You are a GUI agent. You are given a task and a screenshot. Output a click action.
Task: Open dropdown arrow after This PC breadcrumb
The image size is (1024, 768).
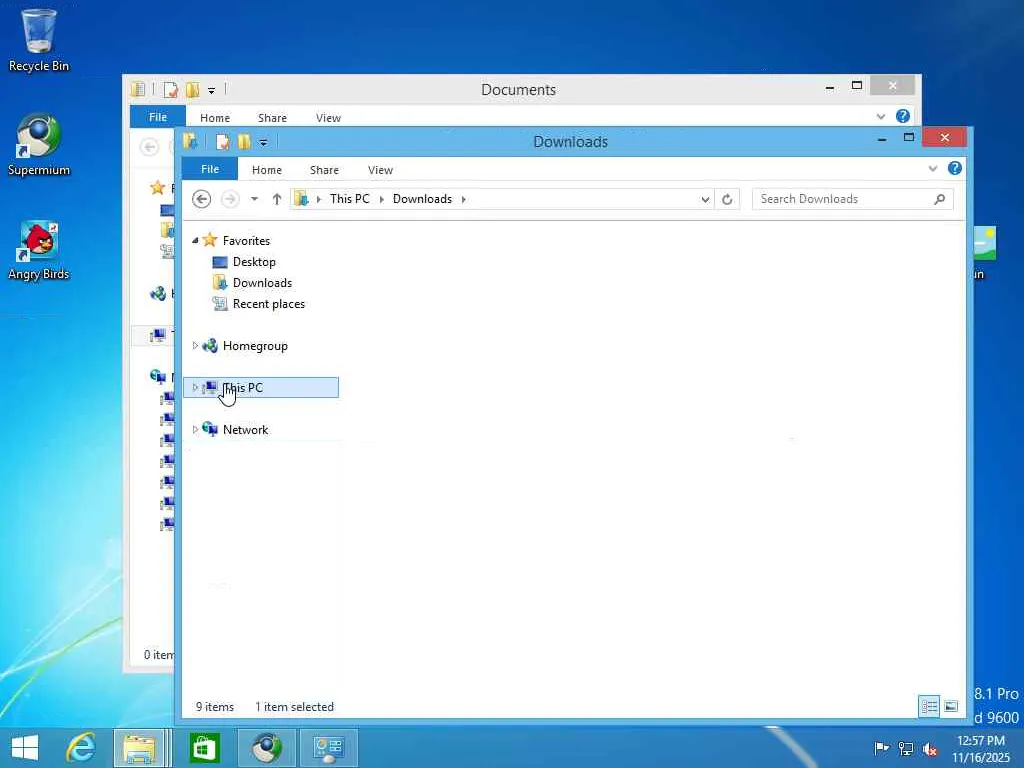pyautogui.click(x=381, y=199)
